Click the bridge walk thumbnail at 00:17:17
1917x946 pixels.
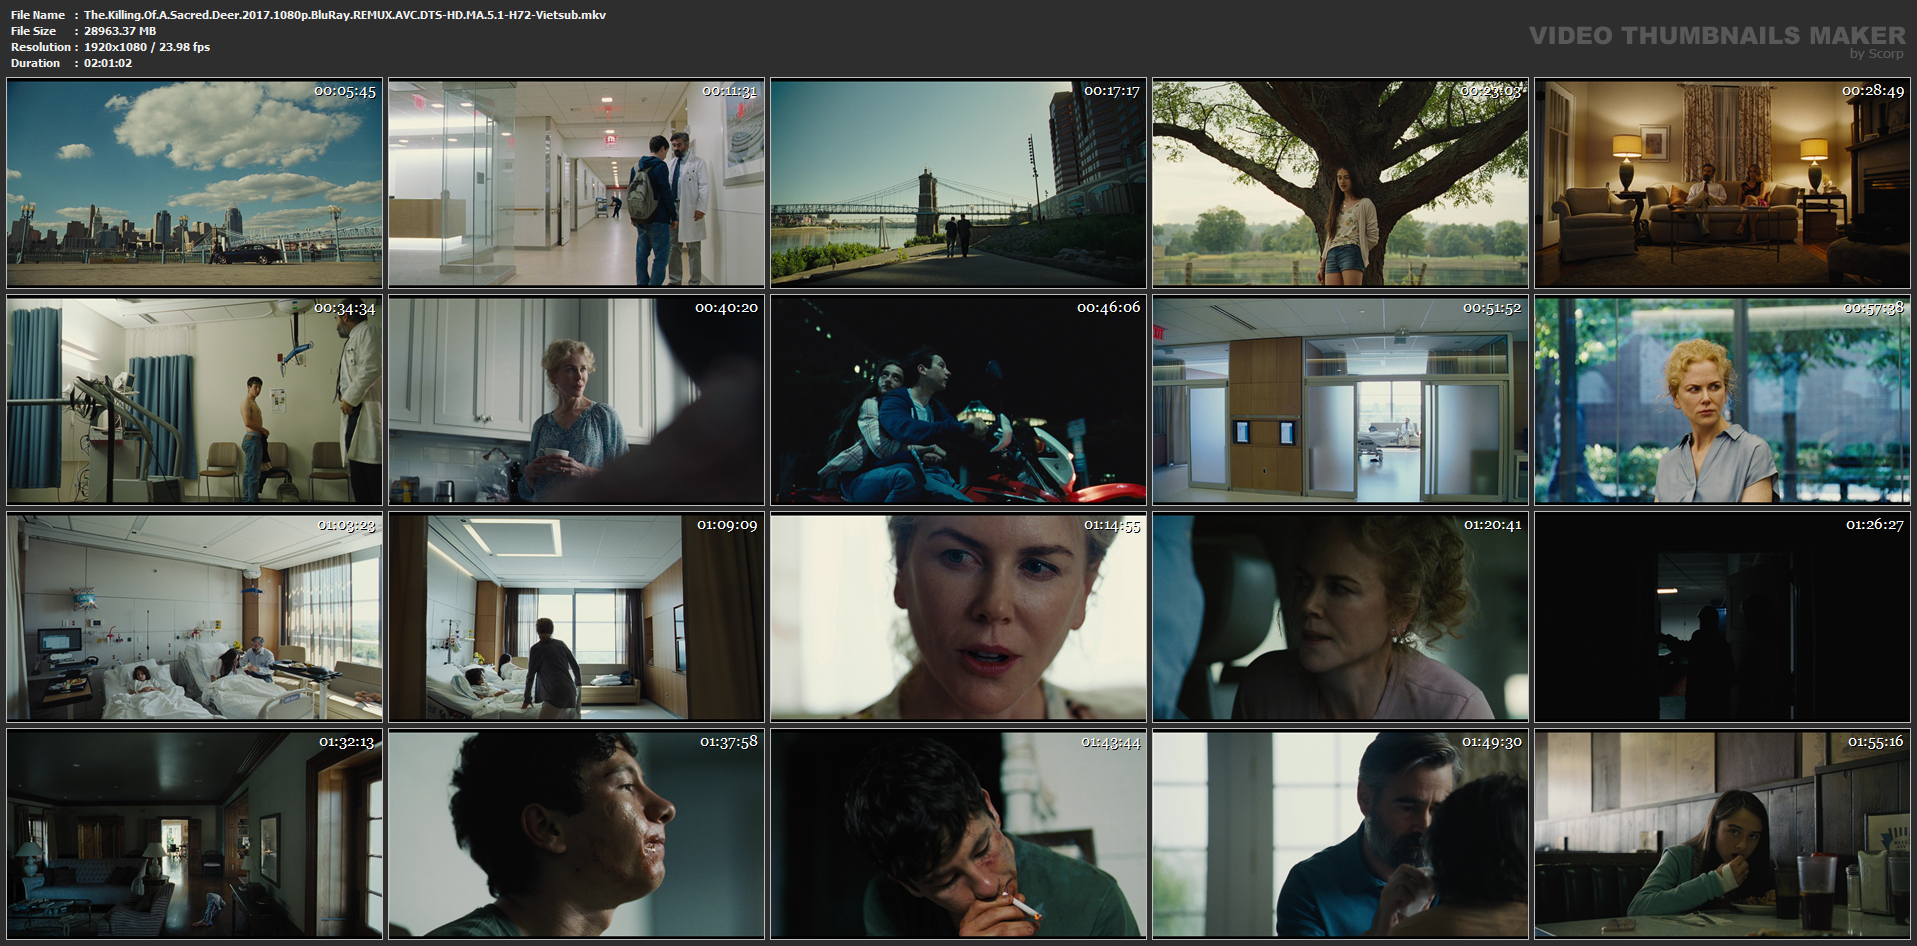tap(958, 183)
